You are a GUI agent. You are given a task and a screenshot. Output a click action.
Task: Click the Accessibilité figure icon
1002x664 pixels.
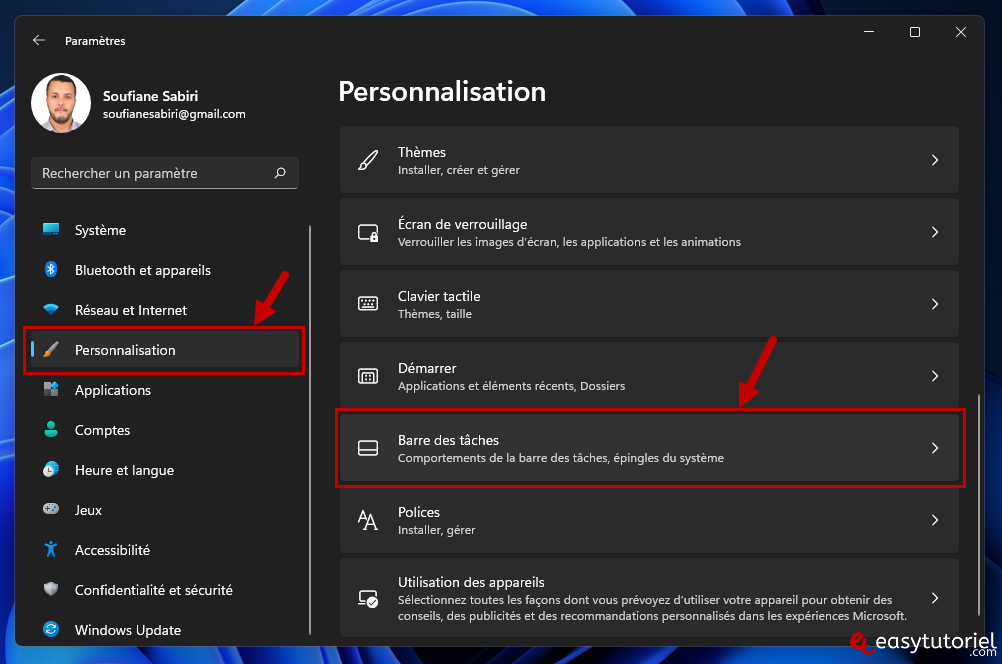click(x=51, y=550)
